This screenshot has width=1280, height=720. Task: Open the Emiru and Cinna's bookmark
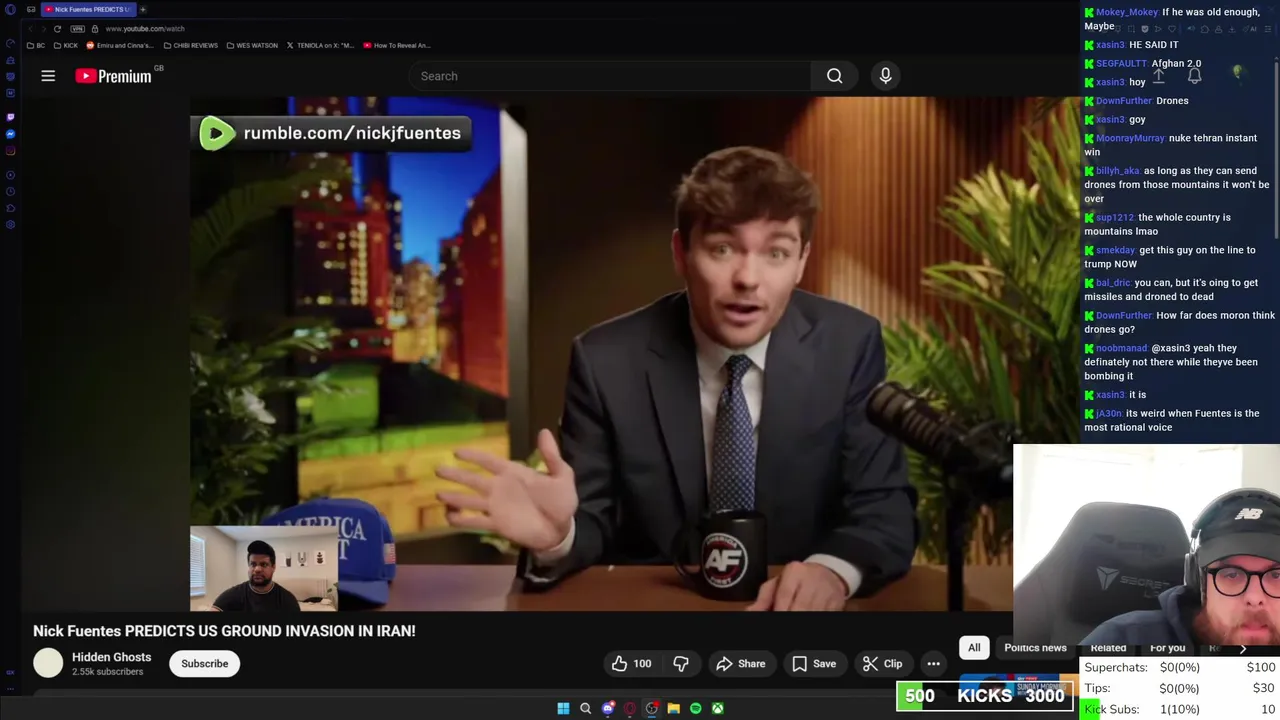[x=120, y=45]
